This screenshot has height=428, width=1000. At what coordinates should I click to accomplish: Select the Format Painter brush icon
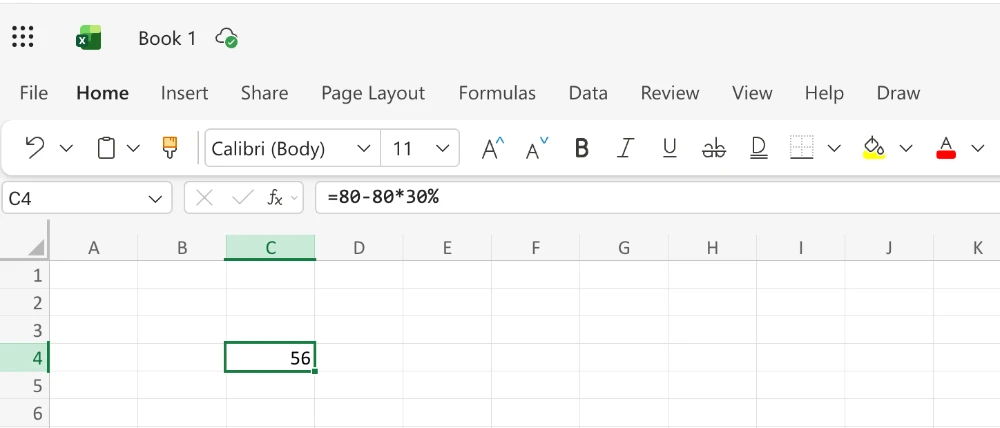pyautogui.click(x=170, y=148)
